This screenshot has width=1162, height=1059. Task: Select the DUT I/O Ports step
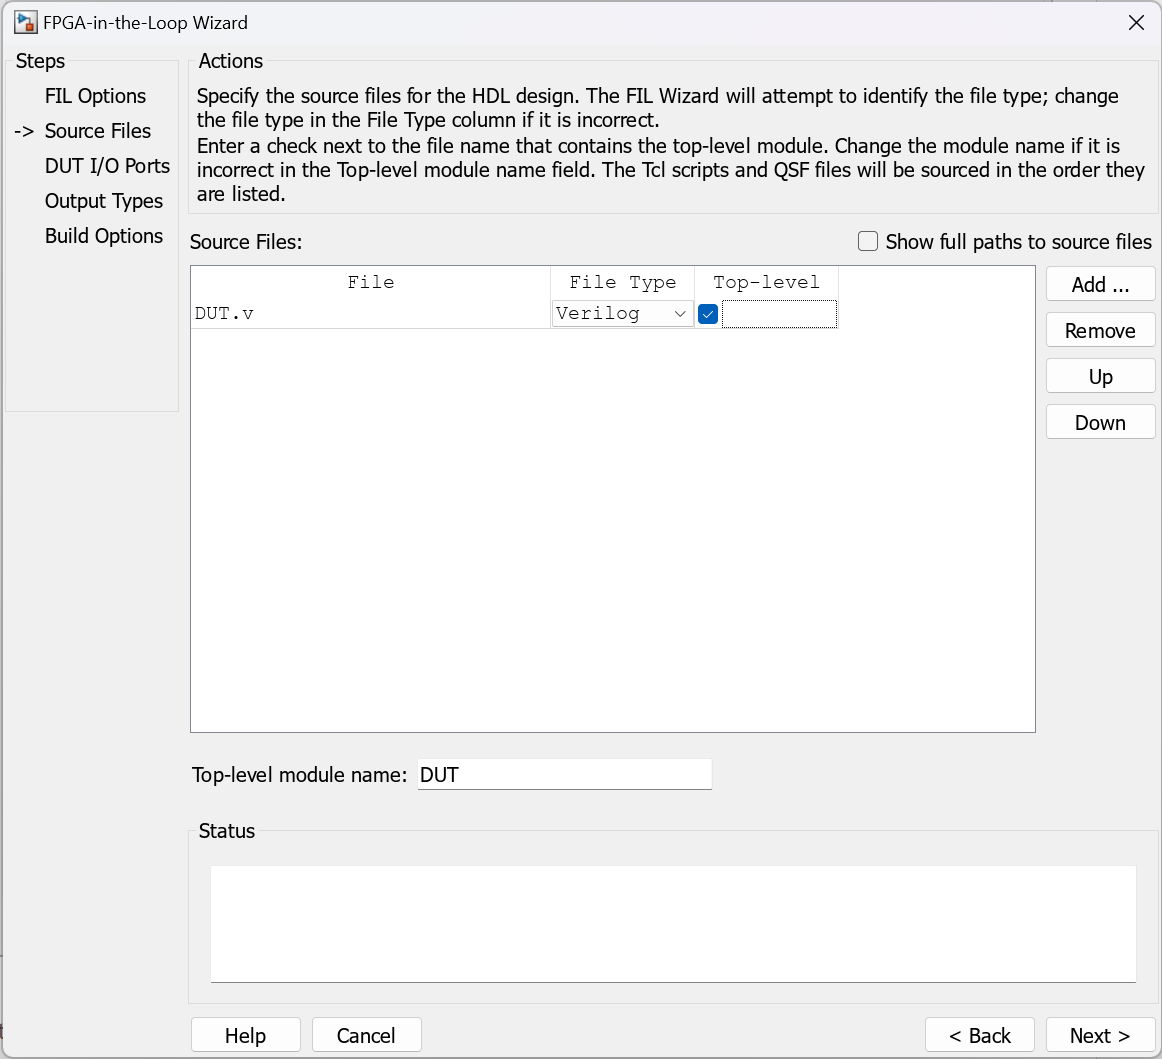107,166
